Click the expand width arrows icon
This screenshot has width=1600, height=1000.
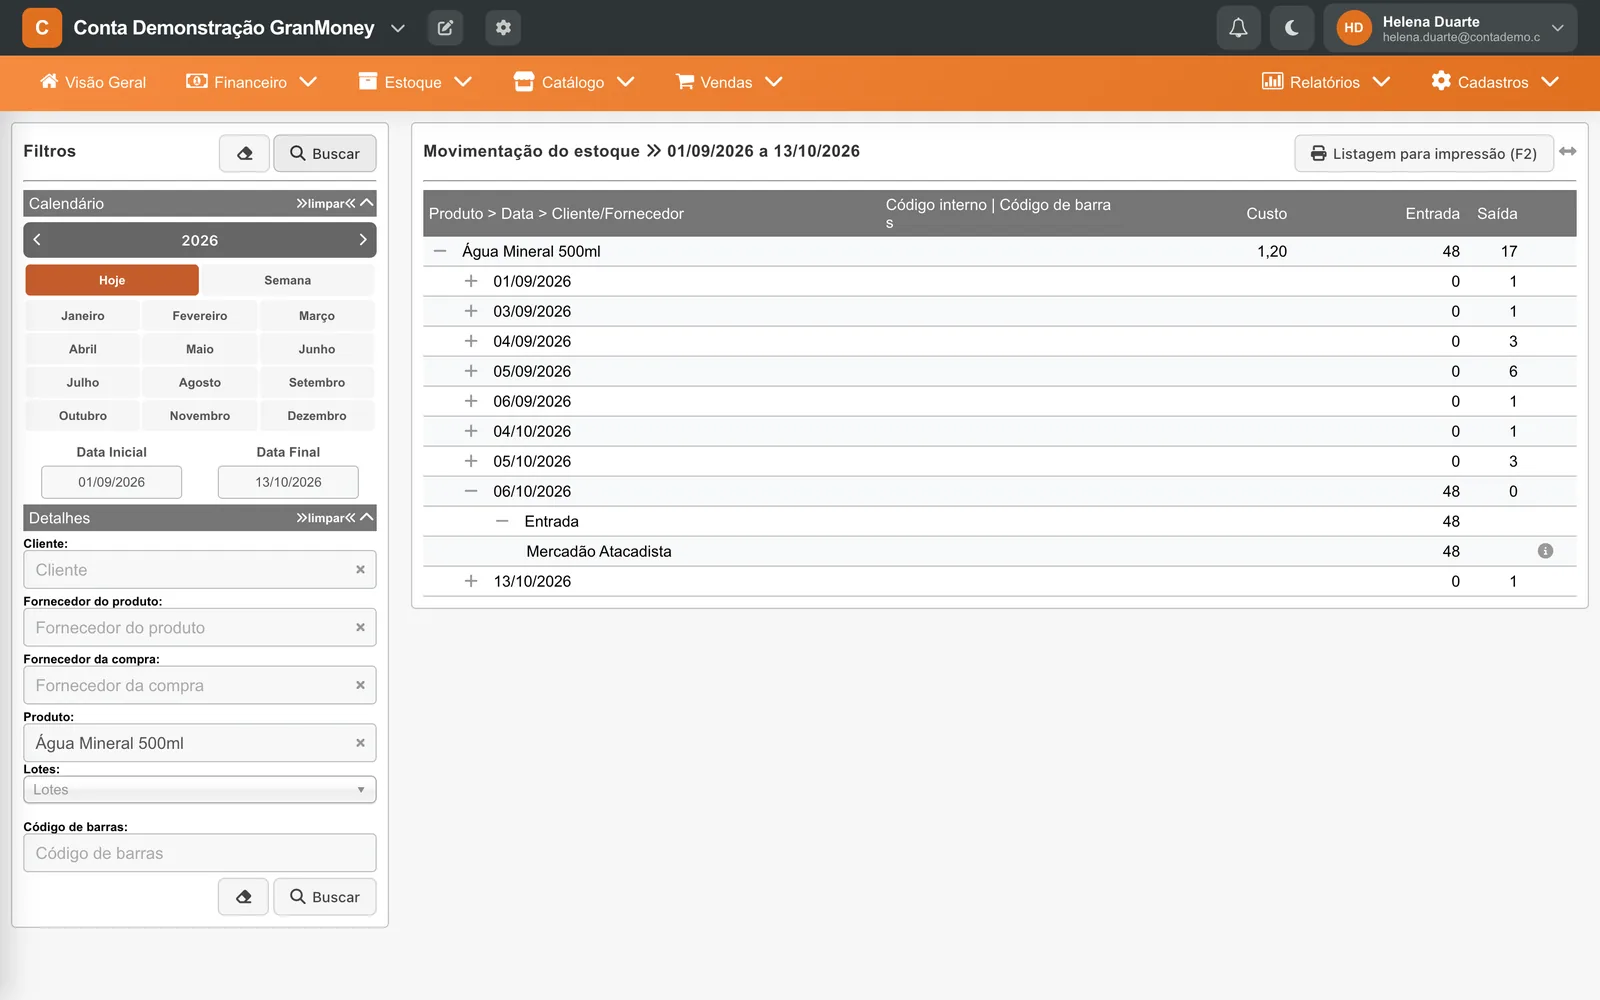[1568, 151]
